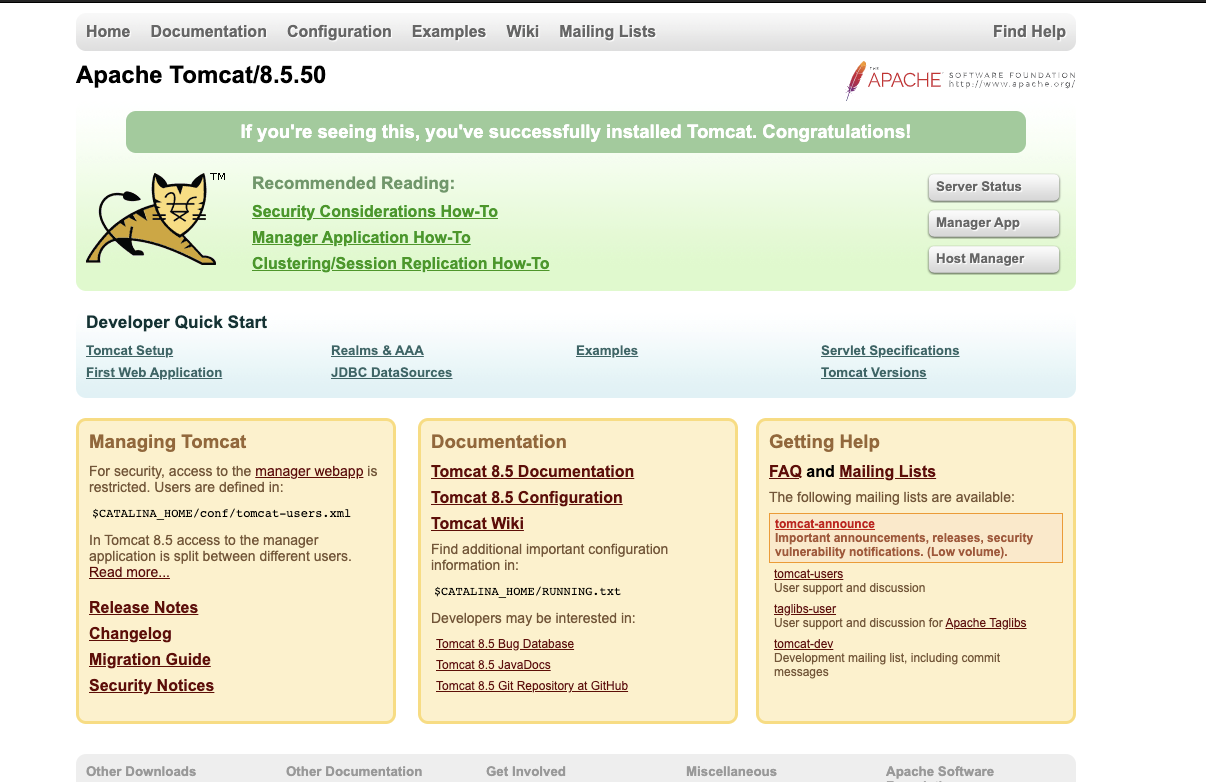The image size is (1206, 782).
Task: Select Examples in the top navigation bar
Action: tap(448, 31)
